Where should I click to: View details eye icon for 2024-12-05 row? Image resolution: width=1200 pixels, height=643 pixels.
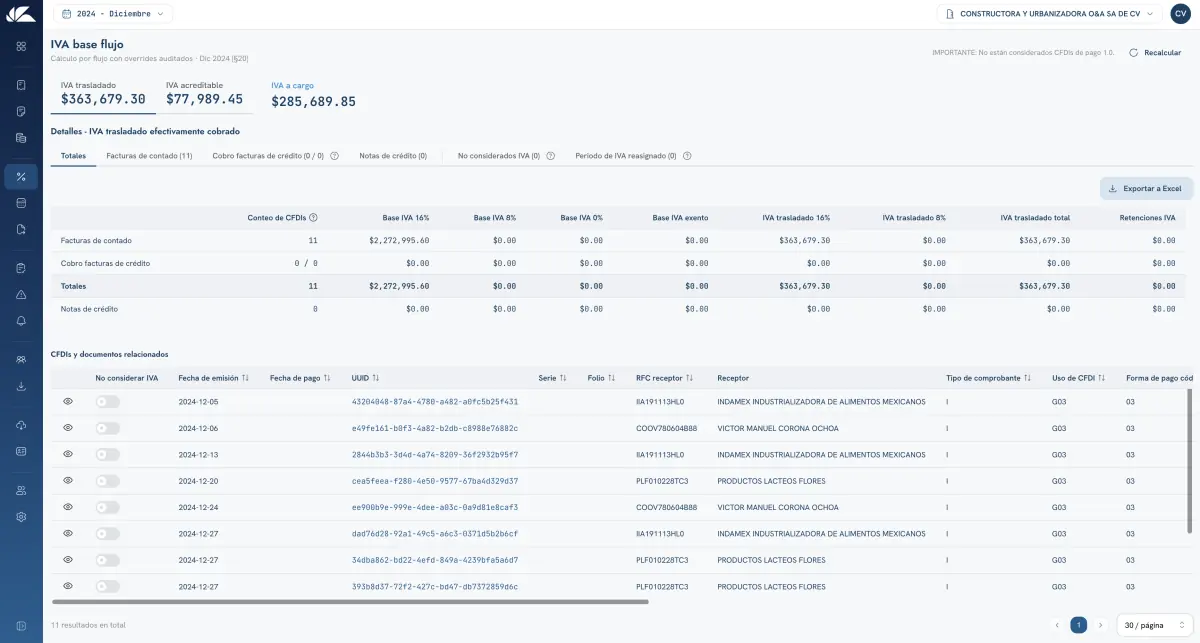click(68, 401)
